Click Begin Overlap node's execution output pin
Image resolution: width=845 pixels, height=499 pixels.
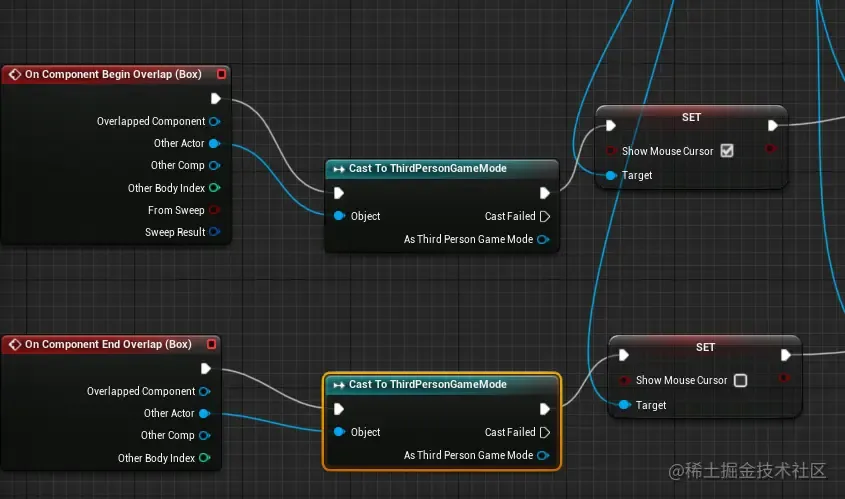pos(216,99)
